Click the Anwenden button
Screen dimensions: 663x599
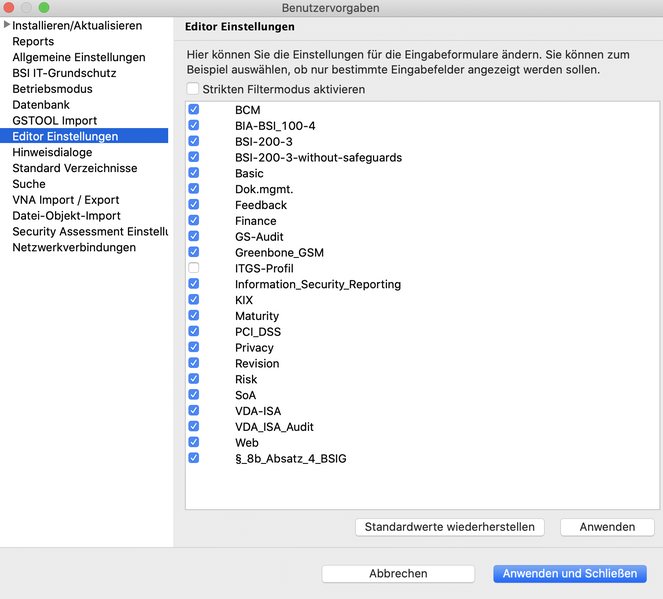click(x=607, y=527)
